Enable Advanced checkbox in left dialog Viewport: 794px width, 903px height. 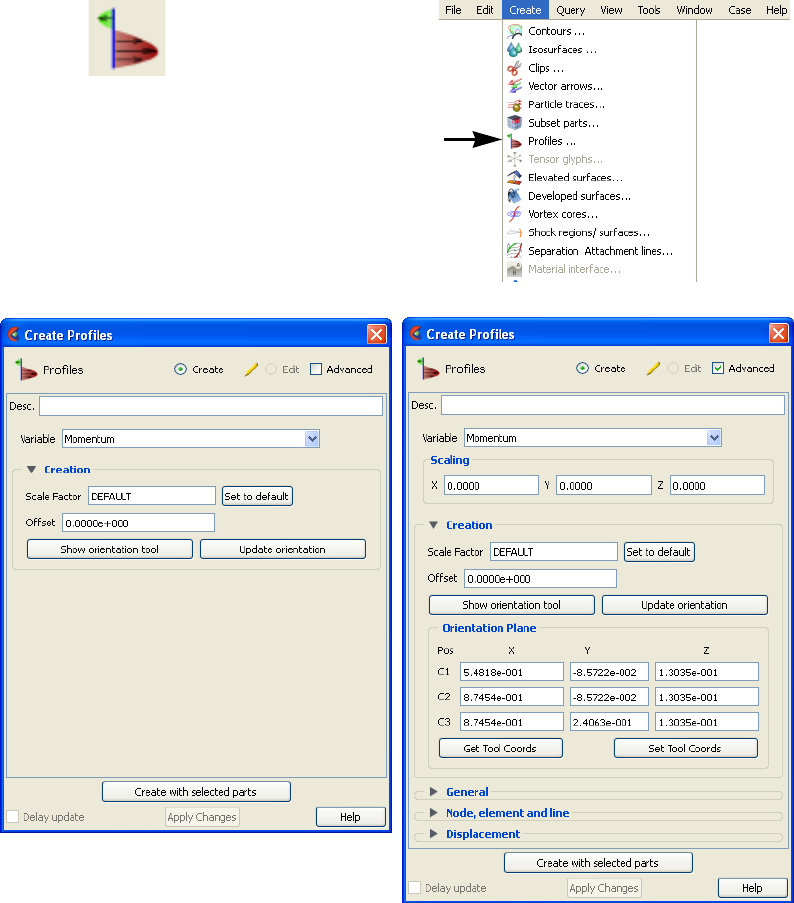pyautogui.click(x=316, y=369)
